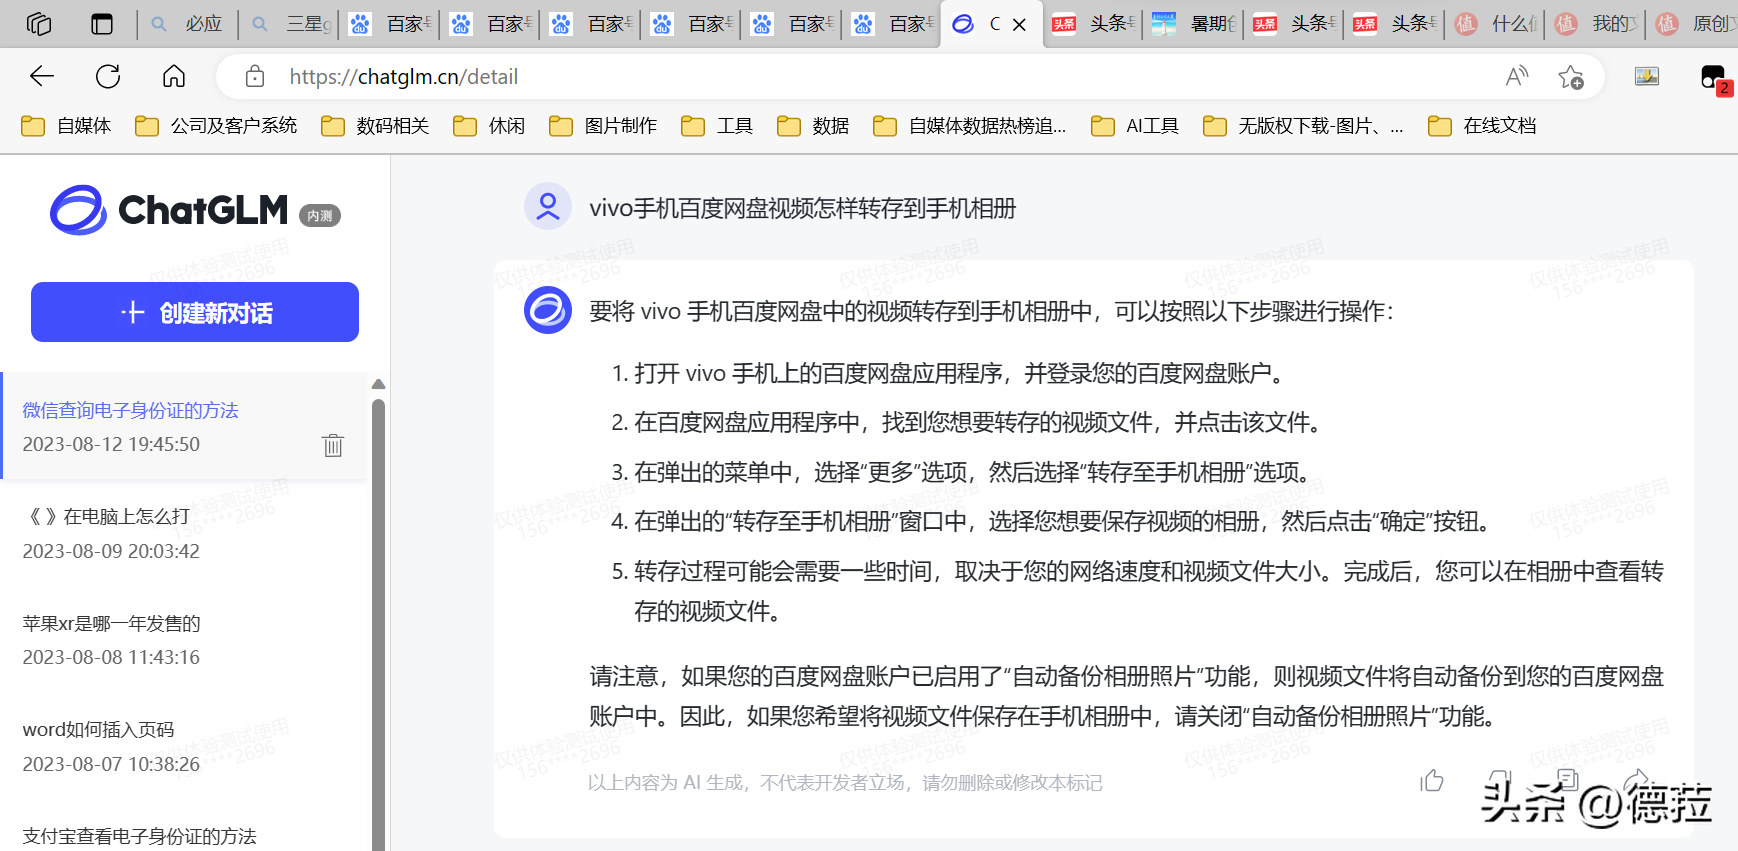This screenshot has width=1738, height=851.
Task: Click the ChatGLM bot avatar beside the answer
Action: click(548, 310)
